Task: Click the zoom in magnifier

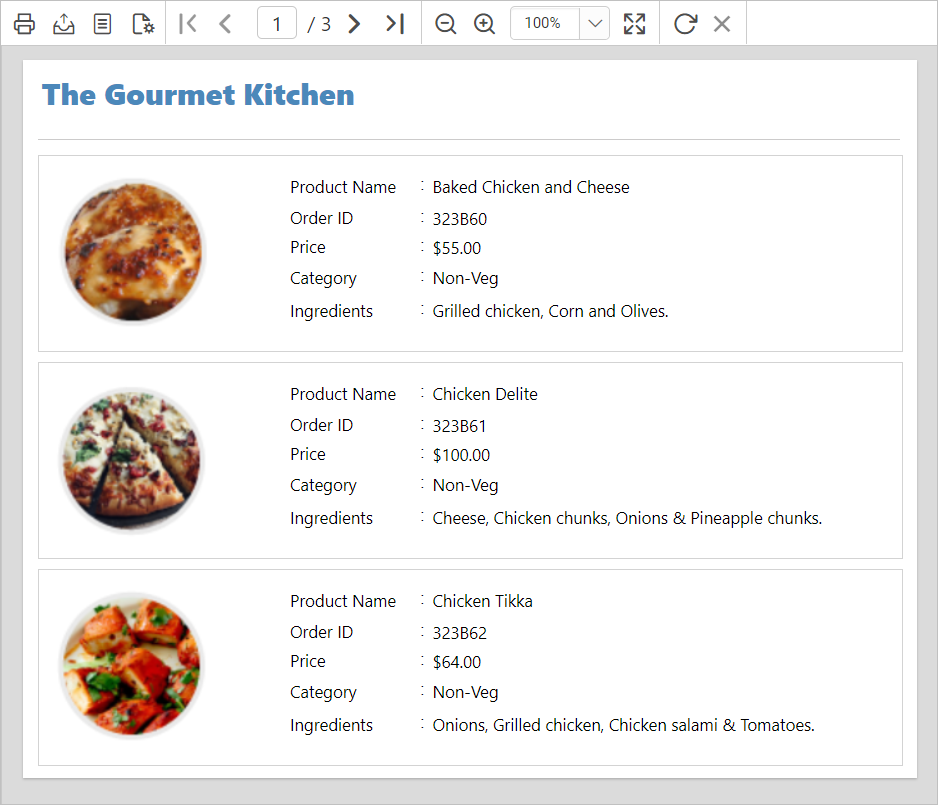Action: click(484, 24)
